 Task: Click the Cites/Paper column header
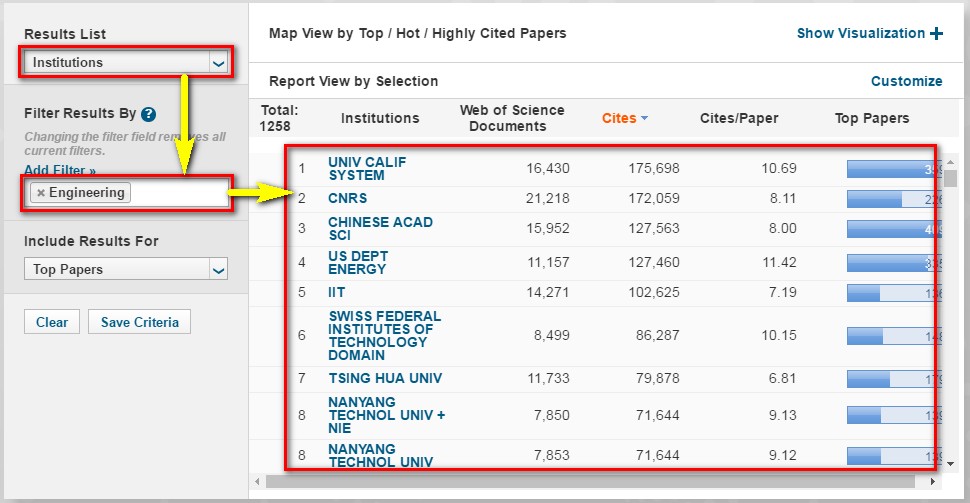click(739, 118)
